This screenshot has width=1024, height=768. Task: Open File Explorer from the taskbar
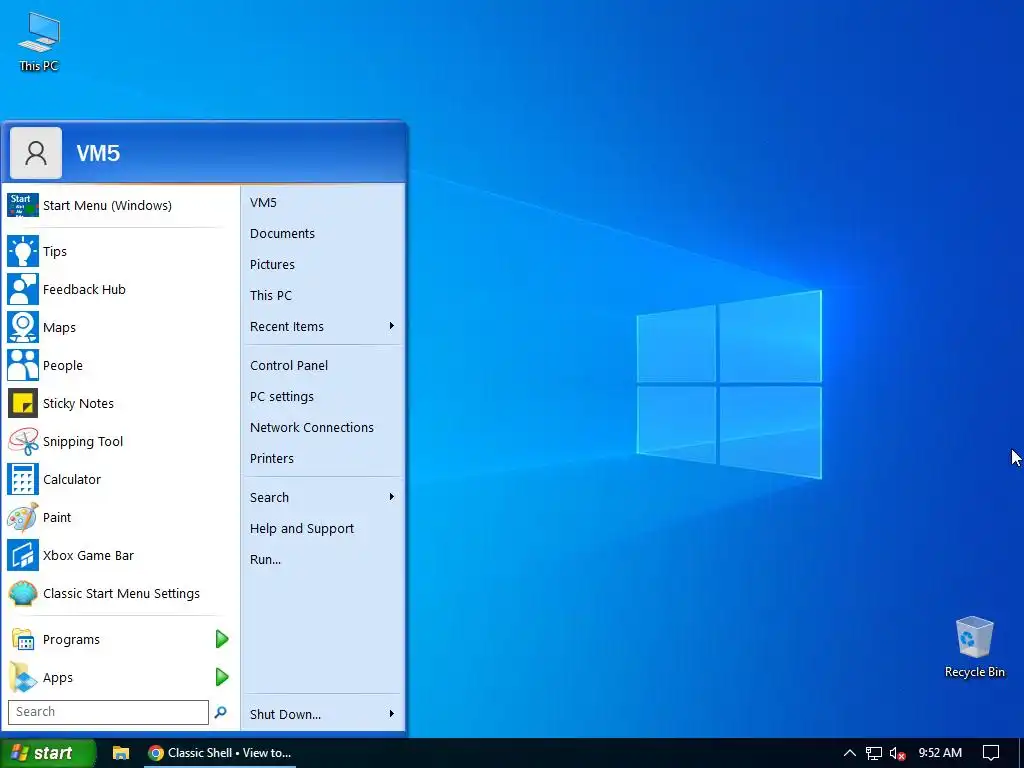(121, 753)
